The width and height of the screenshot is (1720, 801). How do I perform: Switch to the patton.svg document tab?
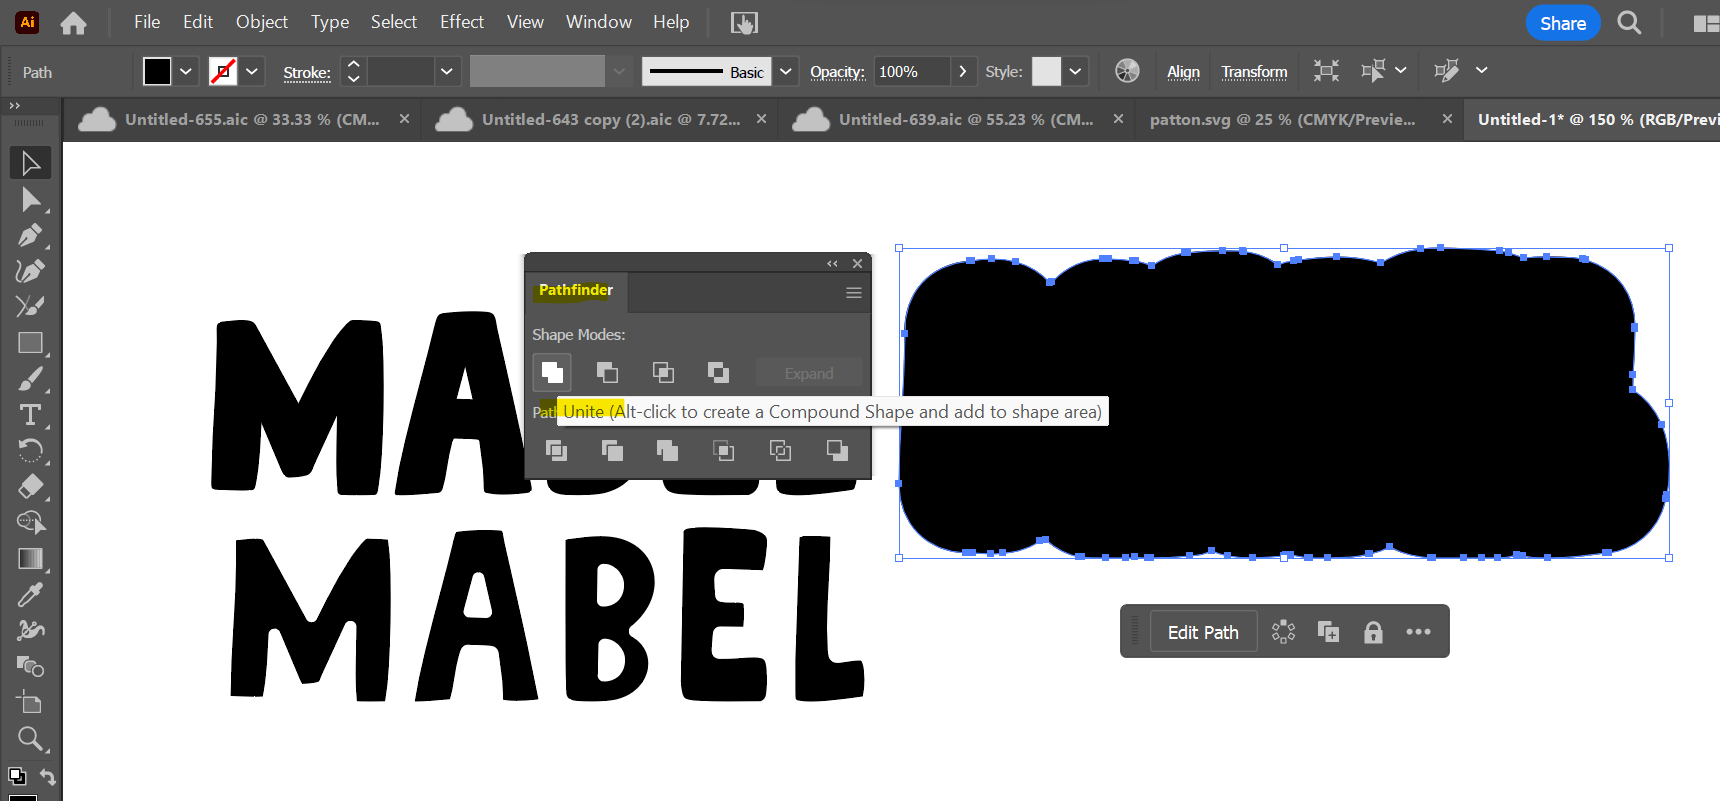pyautogui.click(x=1282, y=120)
